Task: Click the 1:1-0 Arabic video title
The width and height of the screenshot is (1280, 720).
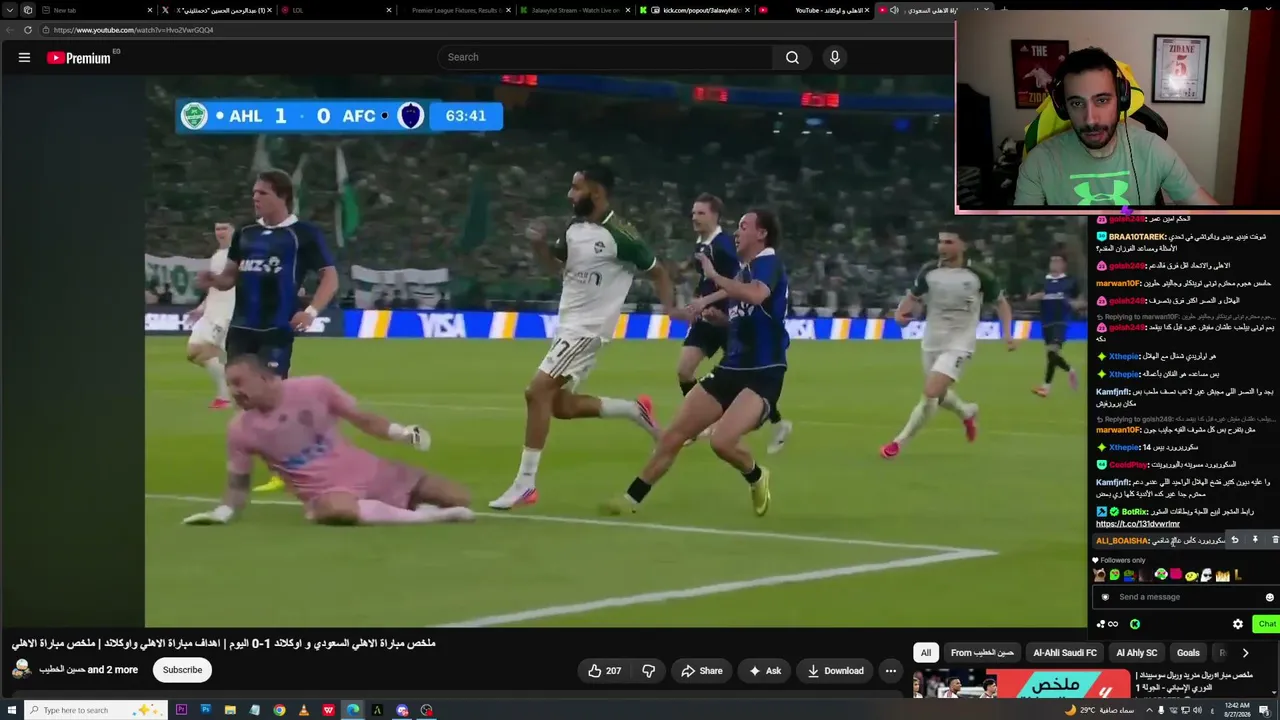Action: tap(224, 643)
